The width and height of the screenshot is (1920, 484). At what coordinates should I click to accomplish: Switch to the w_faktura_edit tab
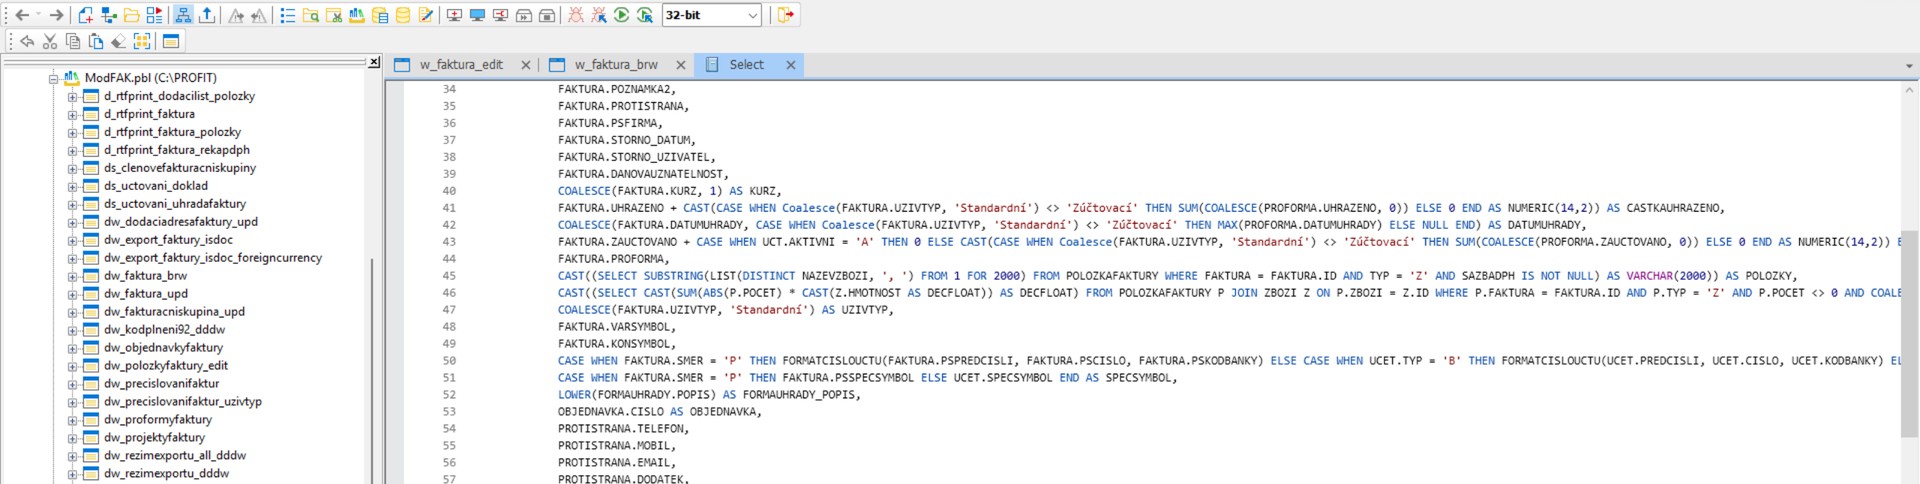(x=461, y=65)
